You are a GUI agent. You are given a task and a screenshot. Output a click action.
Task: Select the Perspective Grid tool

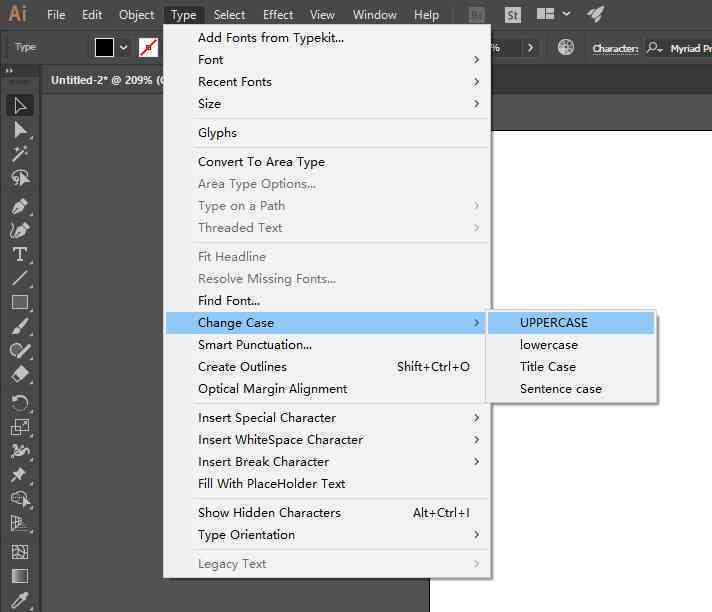pyautogui.click(x=20, y=523)
